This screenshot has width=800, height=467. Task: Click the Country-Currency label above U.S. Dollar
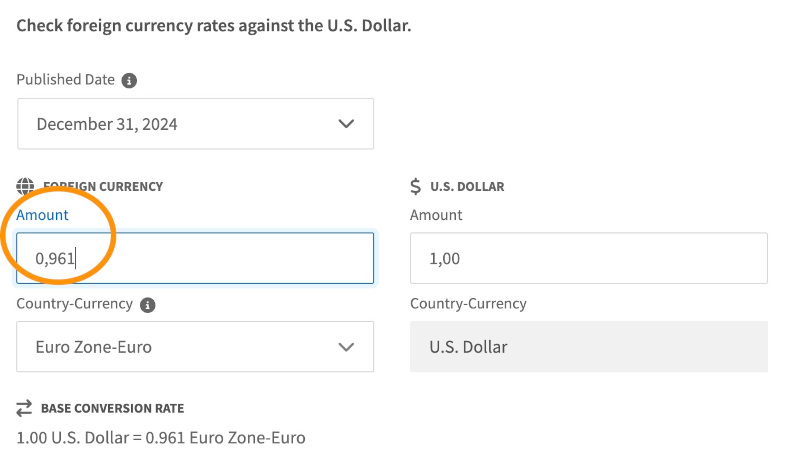(468, 304)
